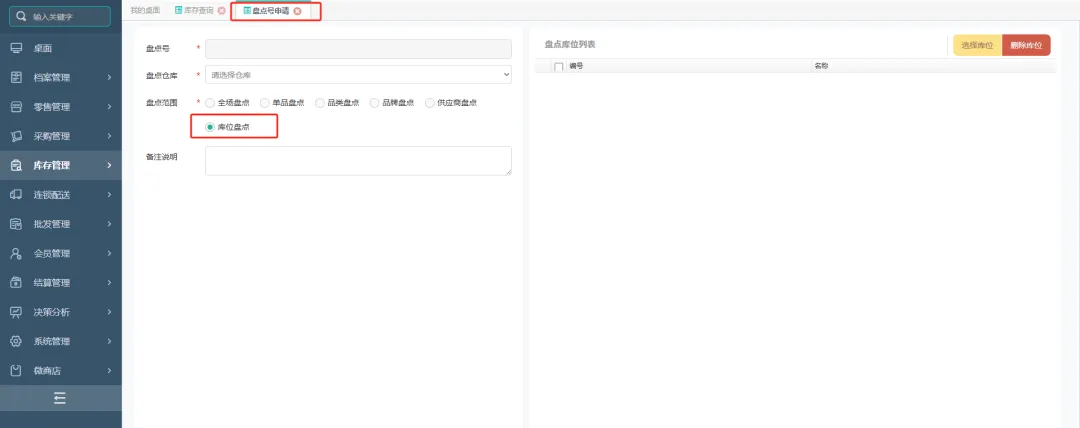Choose the 库位盘点 radio option

click(210, 127)
